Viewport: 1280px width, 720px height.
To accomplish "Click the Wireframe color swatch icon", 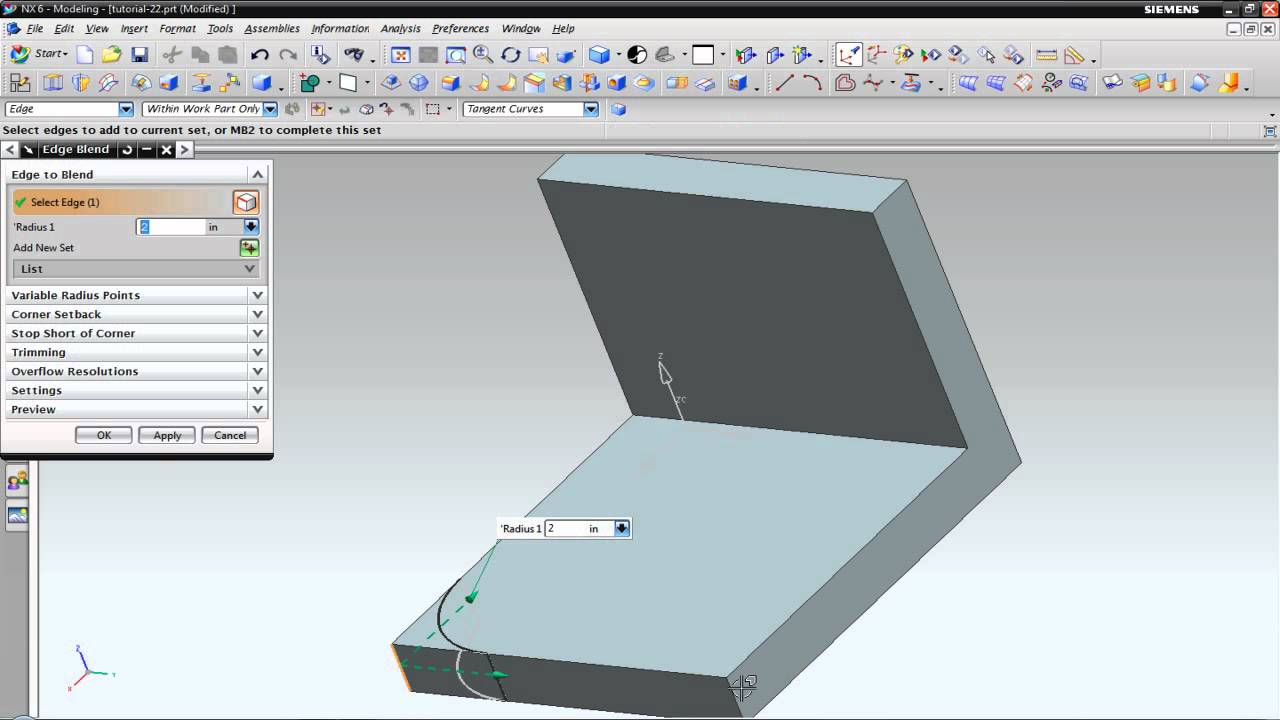I will coord(637,55).
